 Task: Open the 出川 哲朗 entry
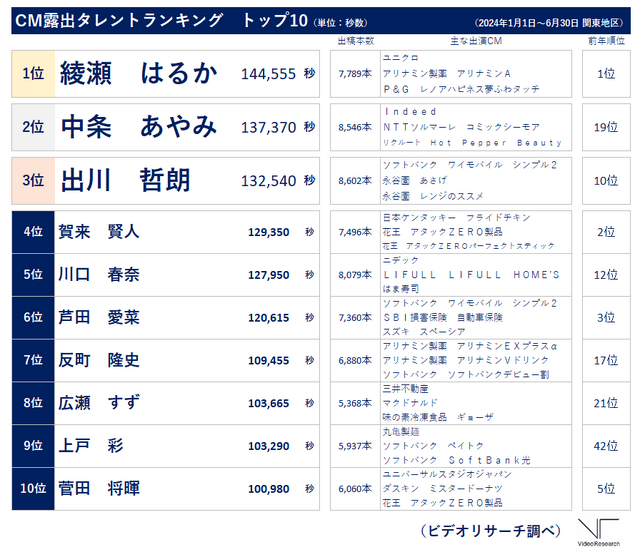pos(125,181)
